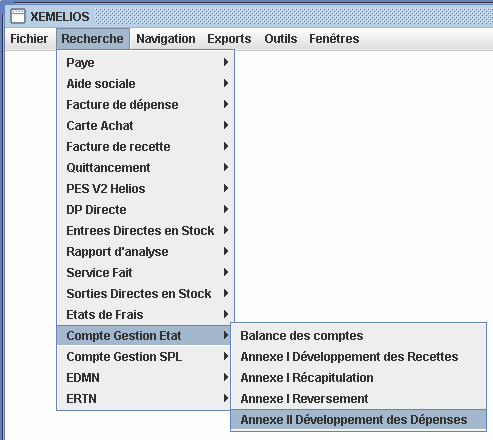The height and width of the screenshot is (440, 493).
Task: Open the Fenêtres menu
Action: point(334,39)
